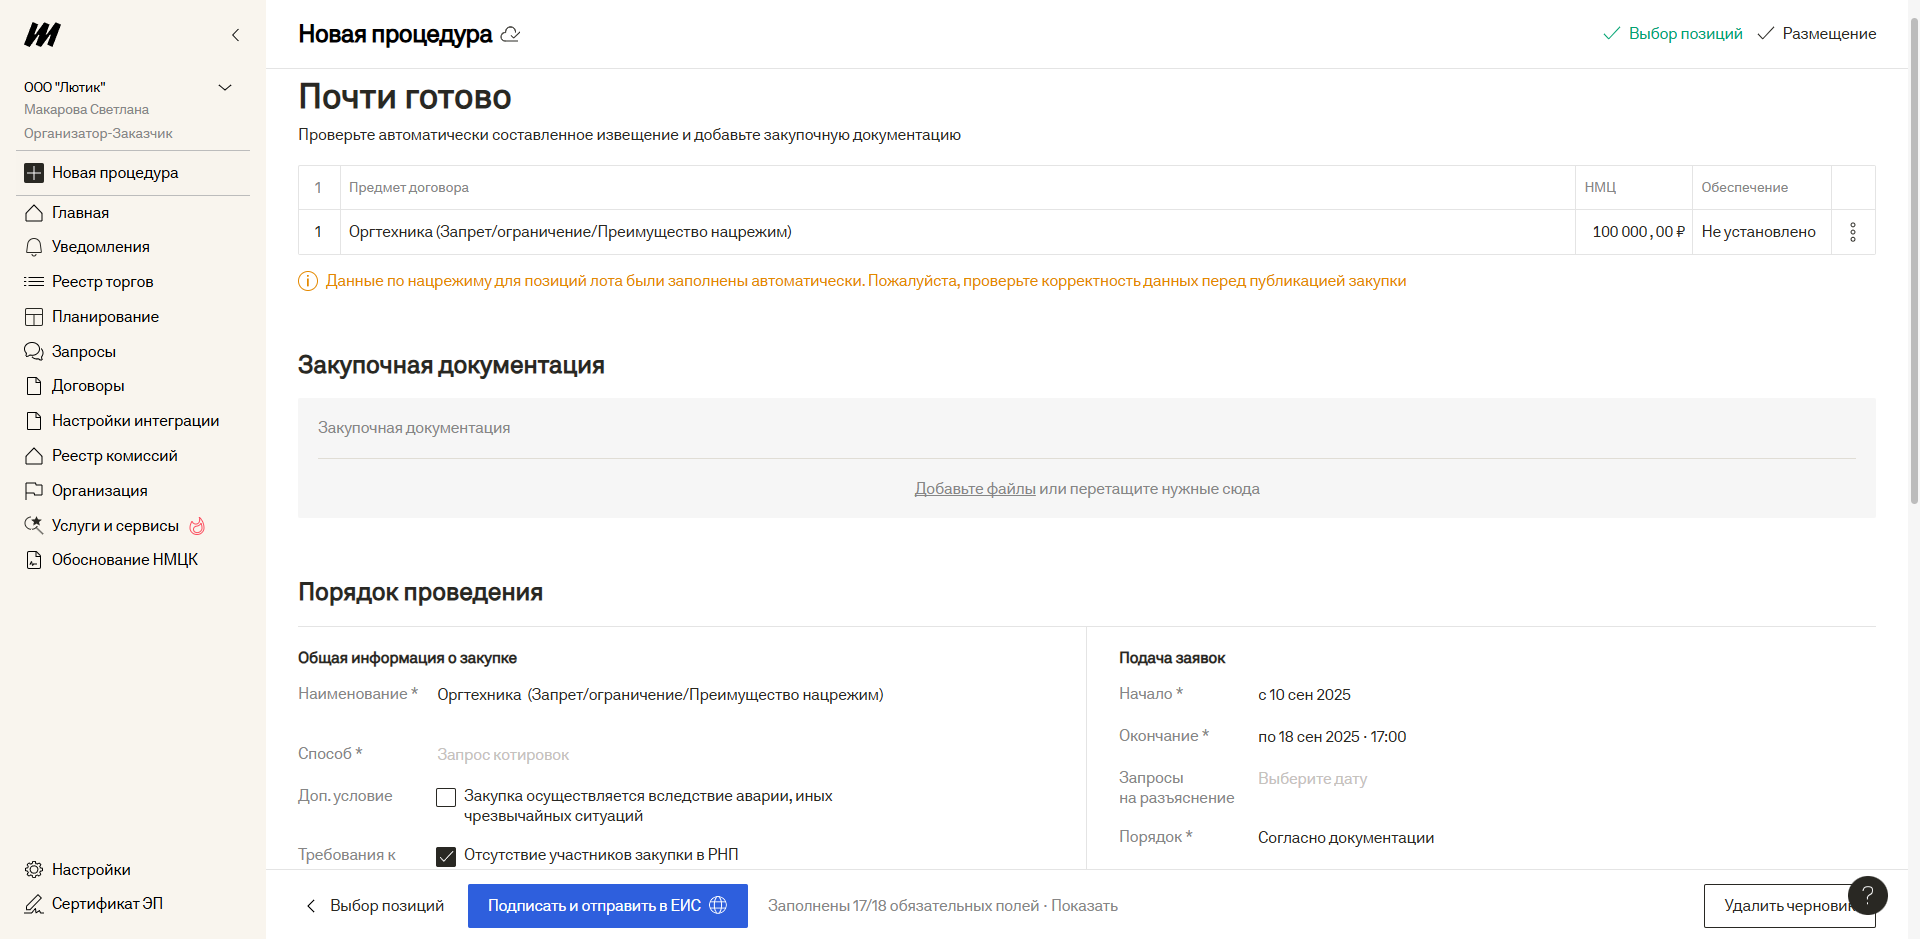Click the Запросы на разъяснение date field
The height and width of the screenshot is (939, 1920).
coord(1312,779)
